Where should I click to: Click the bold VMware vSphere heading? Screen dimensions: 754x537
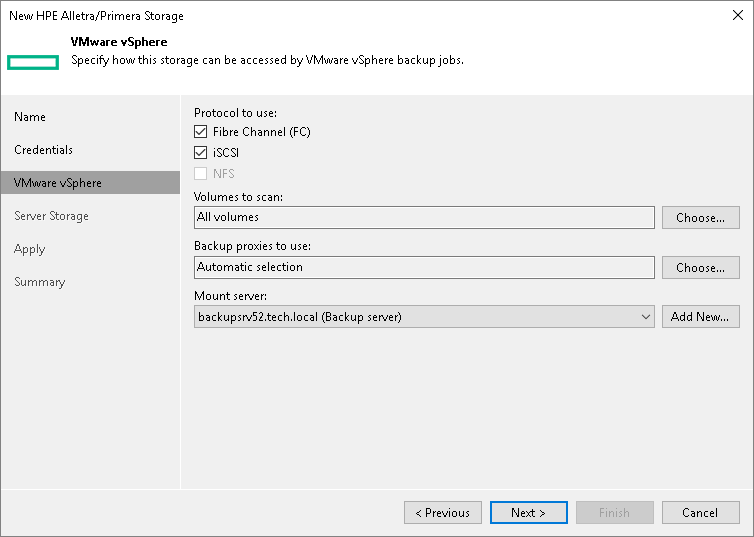pyautogui.click(x=119, y=42)
